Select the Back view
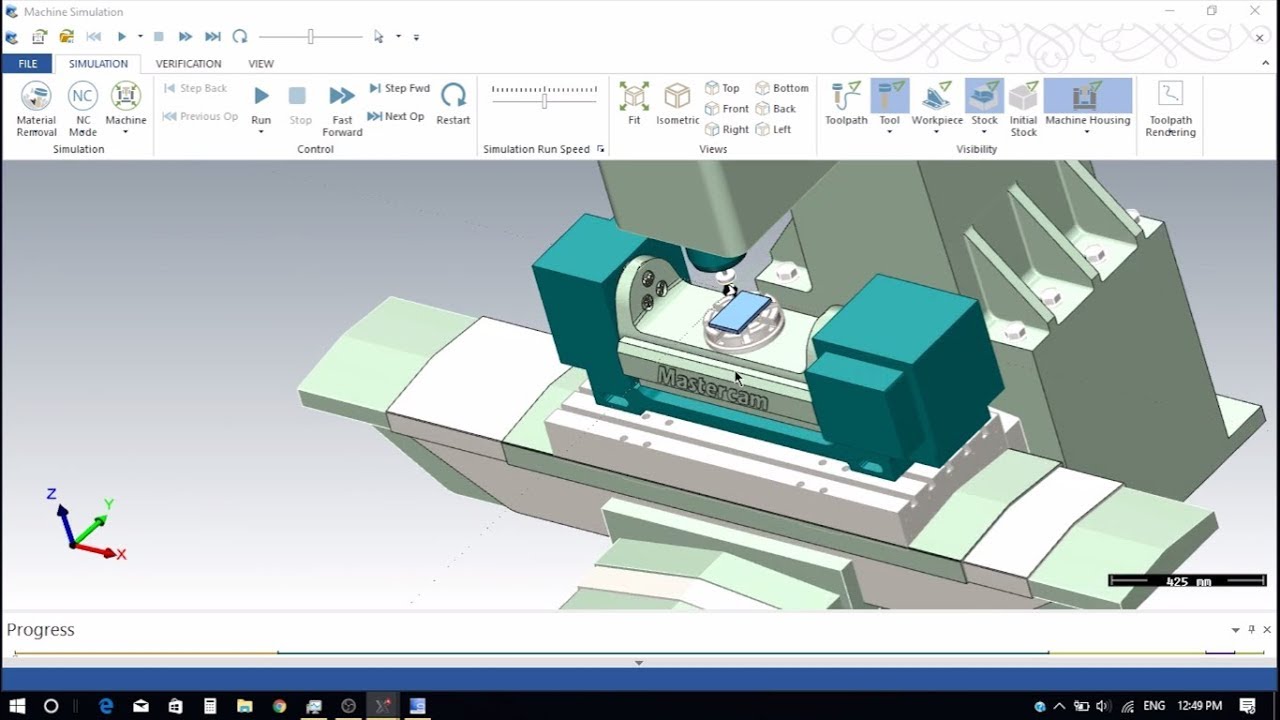Viewport: 1280px width, 720px height. click(x=776, y=109)
